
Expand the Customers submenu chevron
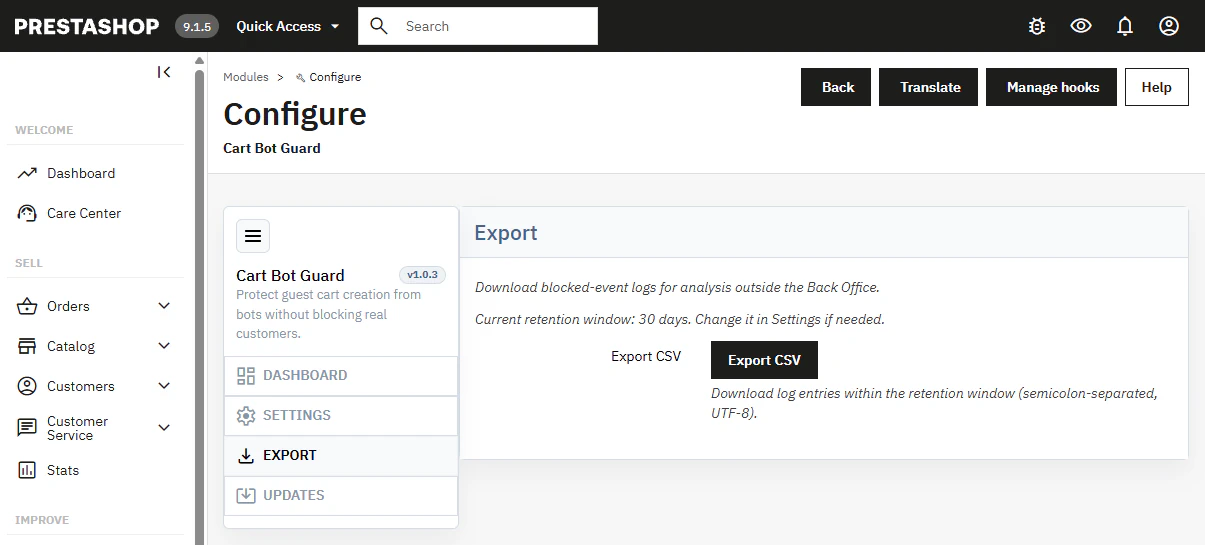(x=165, y=386)
